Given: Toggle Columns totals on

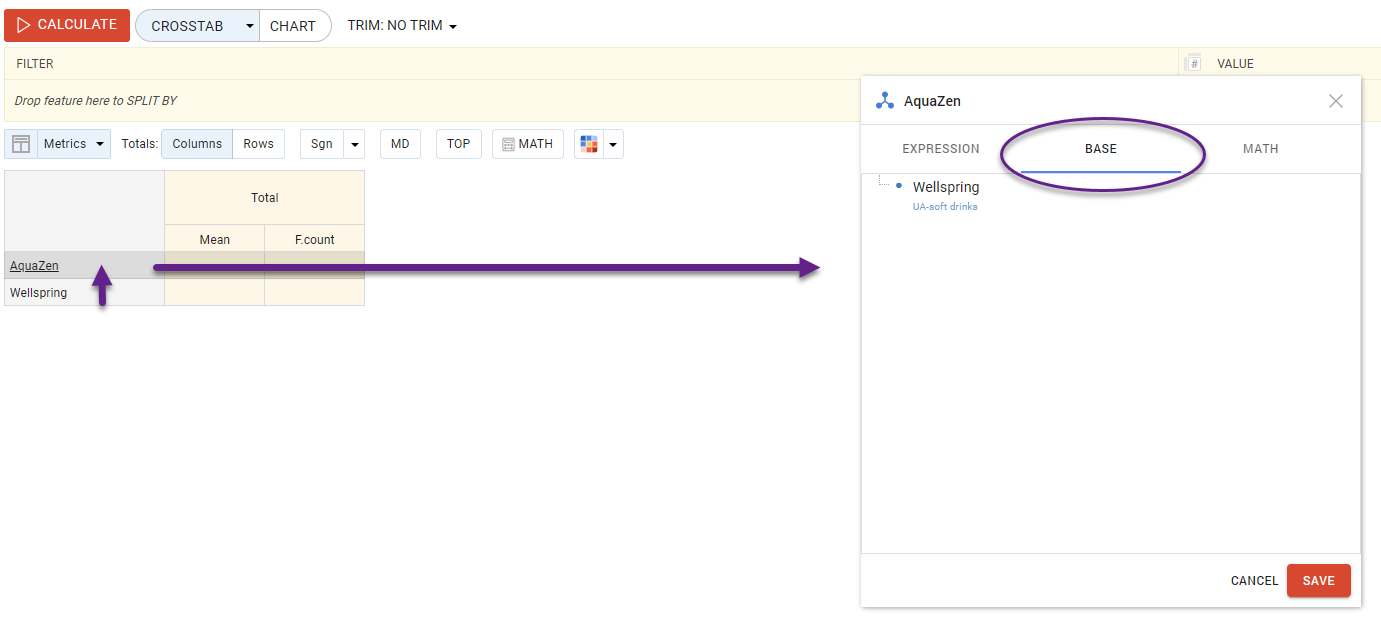Looking at the screenshot, I should (197, 144).
